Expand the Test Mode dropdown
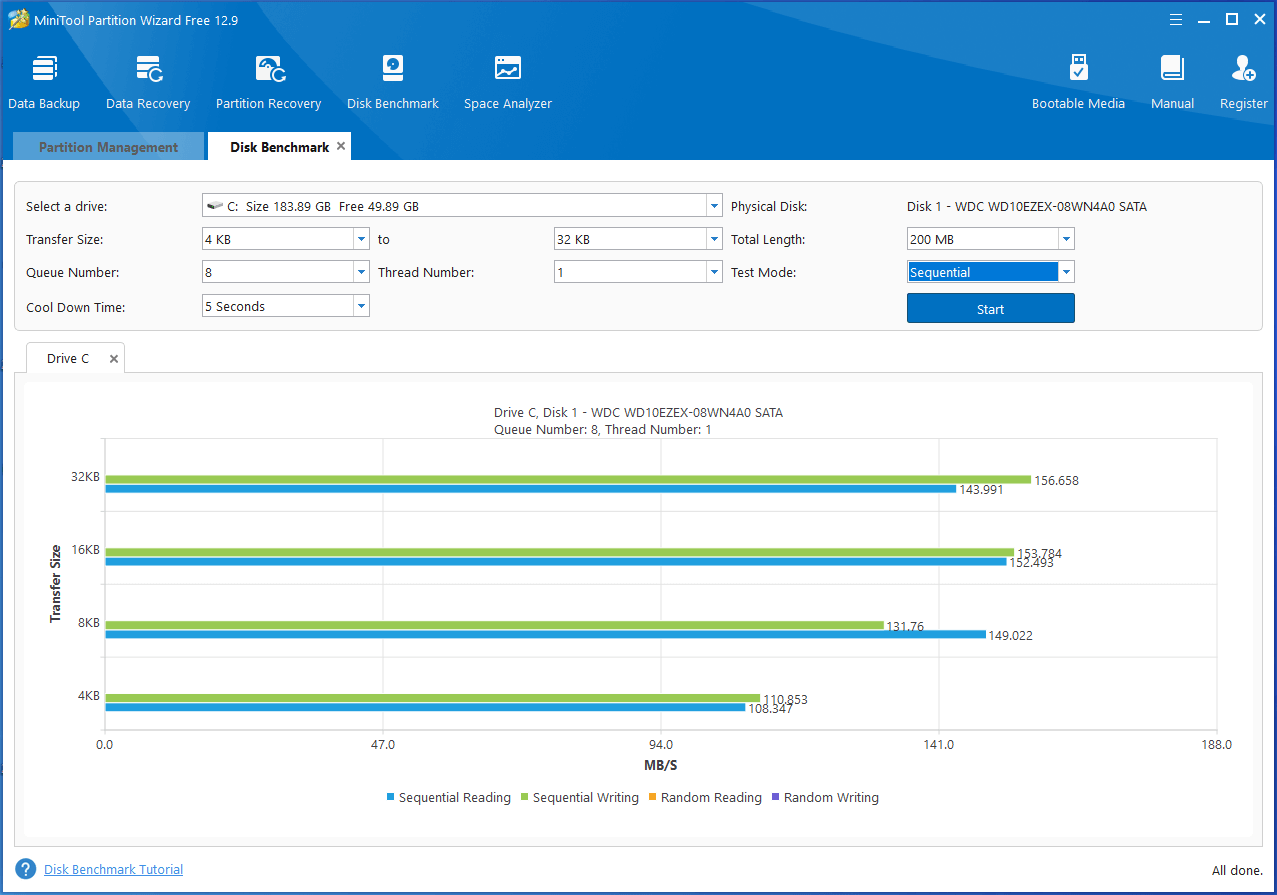The width and height of the screenshot is (1277, 895). click(x=1066, y=273)
